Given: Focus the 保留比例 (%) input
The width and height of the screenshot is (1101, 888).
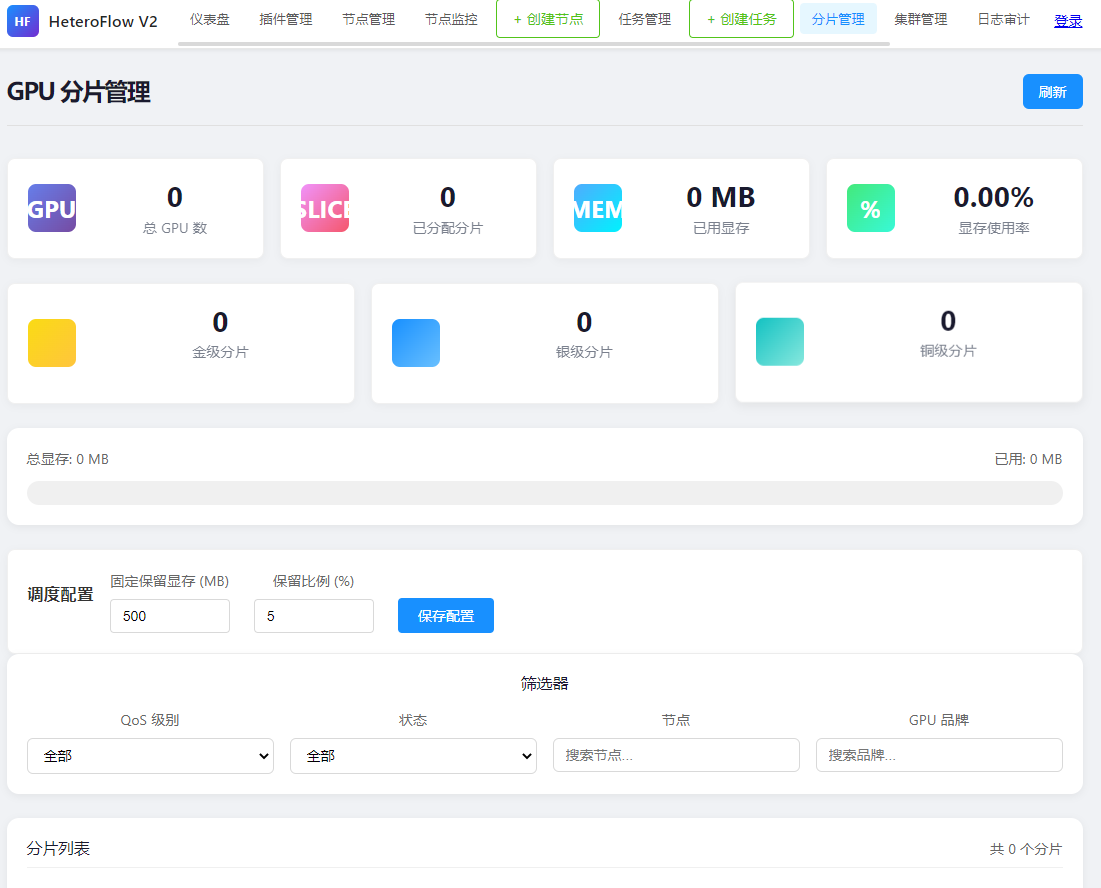Looking at the screenshot, I should coord(314,616).
